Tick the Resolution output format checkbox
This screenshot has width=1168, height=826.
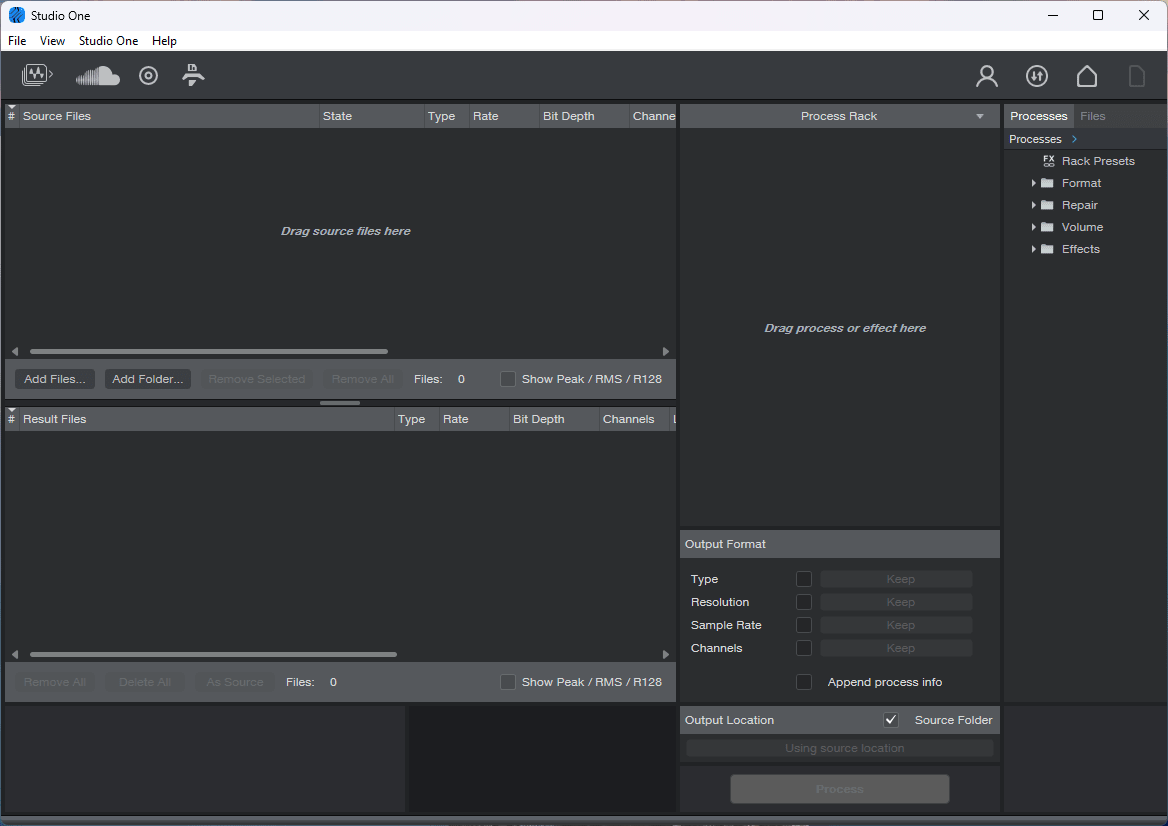[804, 602]
